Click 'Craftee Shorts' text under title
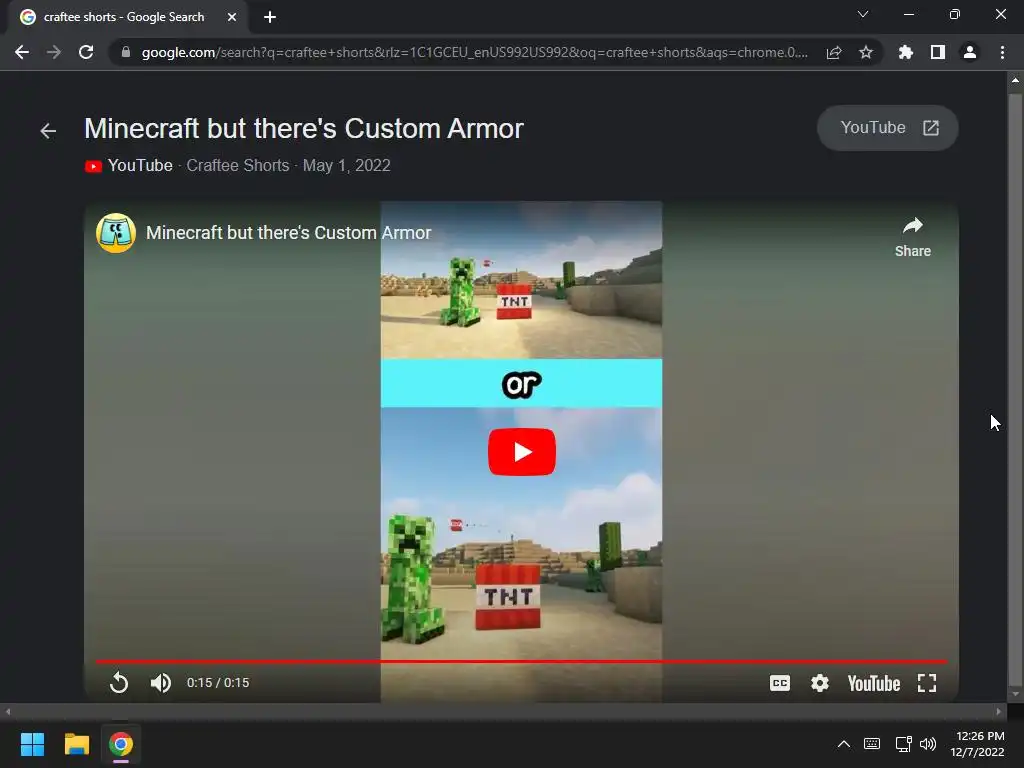 (238, 165)
